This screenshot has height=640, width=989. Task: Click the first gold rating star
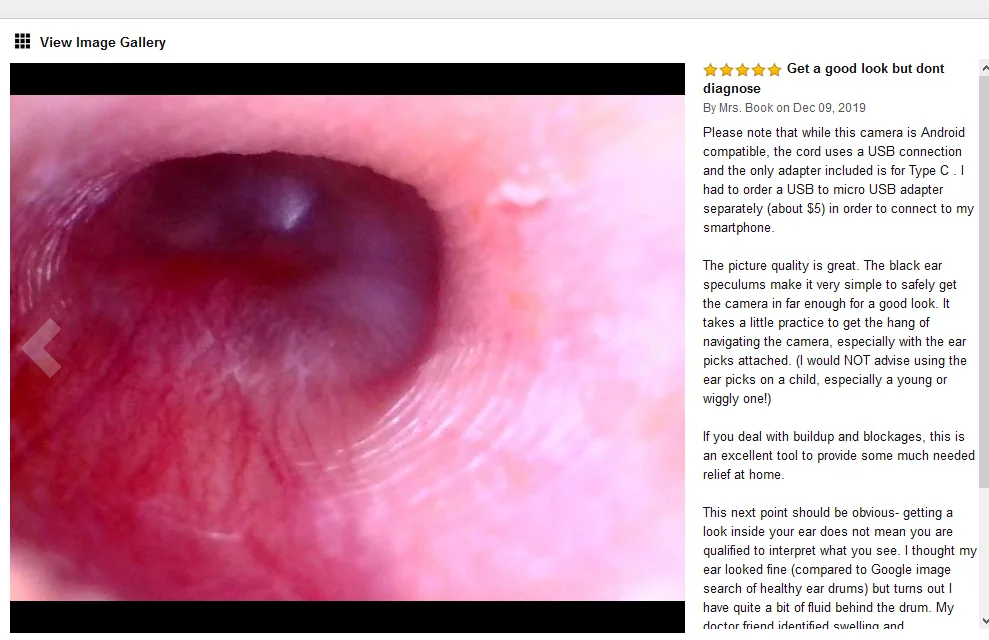coord(710,69)
